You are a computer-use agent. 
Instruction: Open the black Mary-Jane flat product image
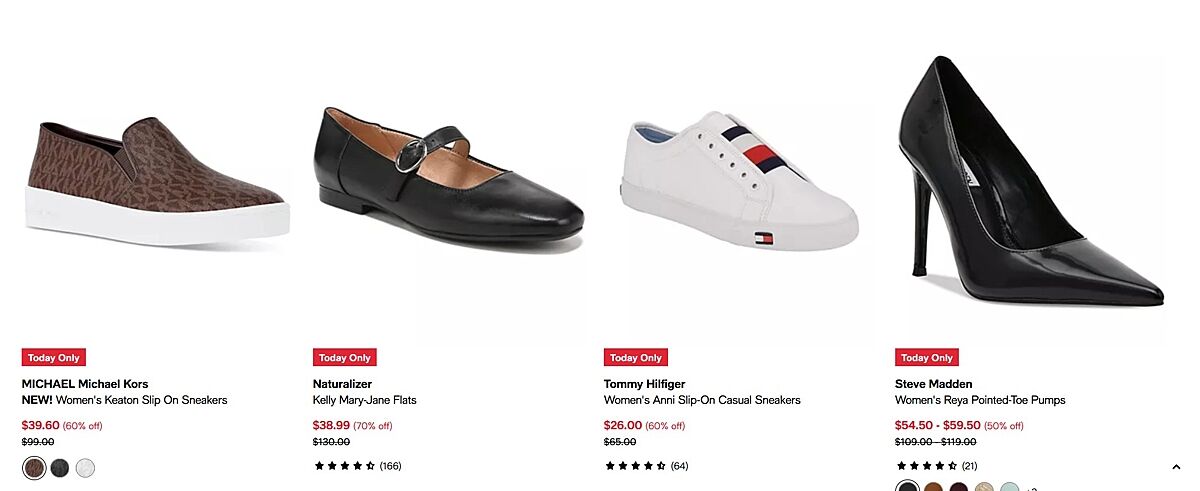(x=448, y=173)
